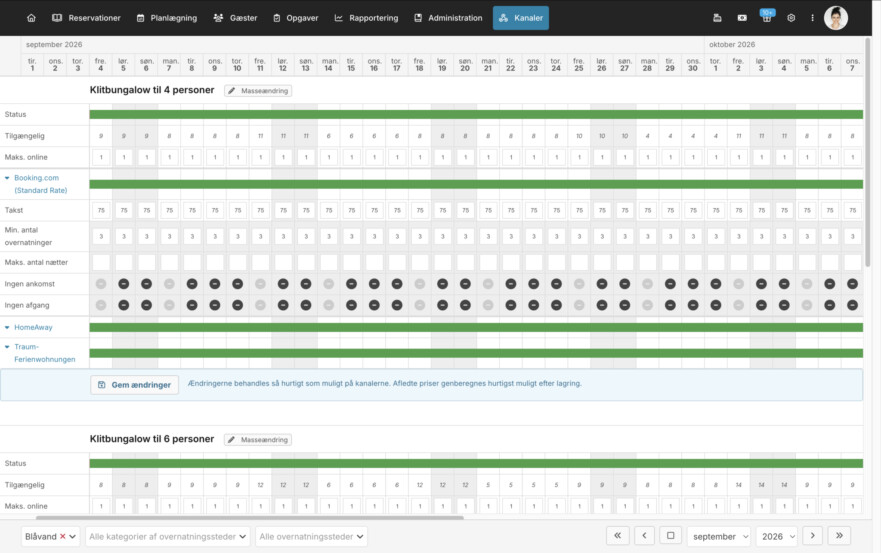The image size is (881, 553).
Task: Remove the Blåvand filter with red x
Action: click(62, 537)
